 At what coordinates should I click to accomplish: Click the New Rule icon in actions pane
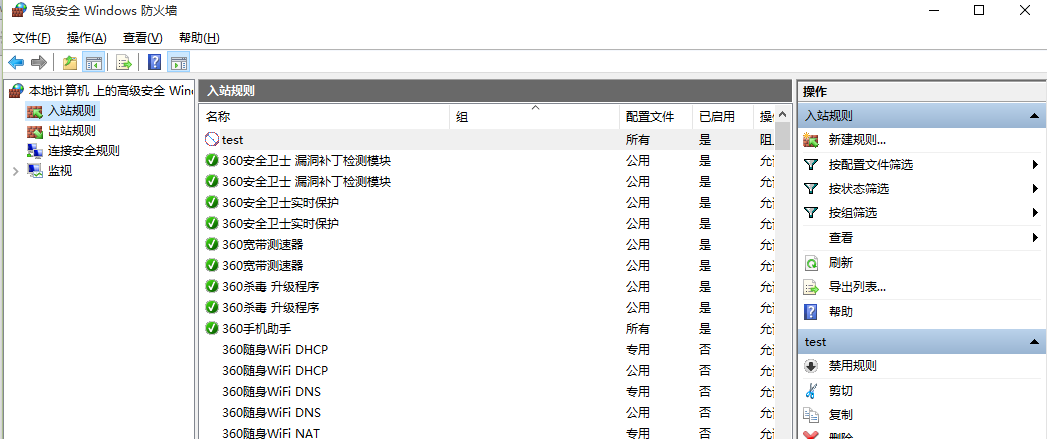click(811, 140)
